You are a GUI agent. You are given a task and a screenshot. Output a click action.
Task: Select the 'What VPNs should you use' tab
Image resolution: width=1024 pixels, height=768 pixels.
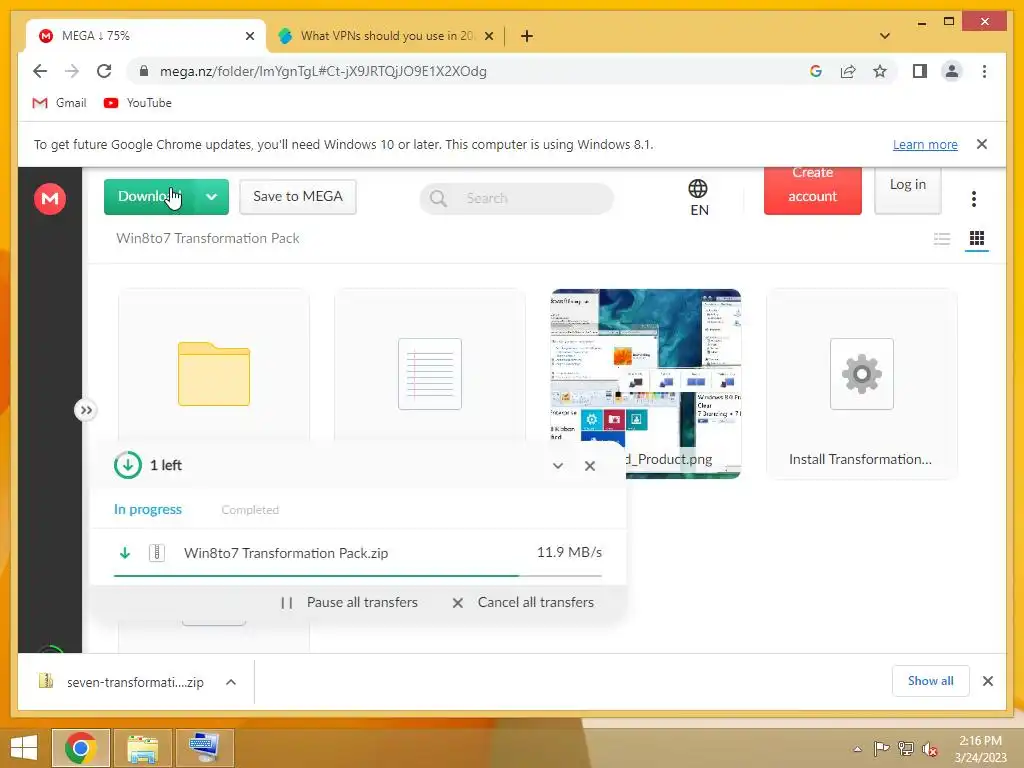point(385,36)
